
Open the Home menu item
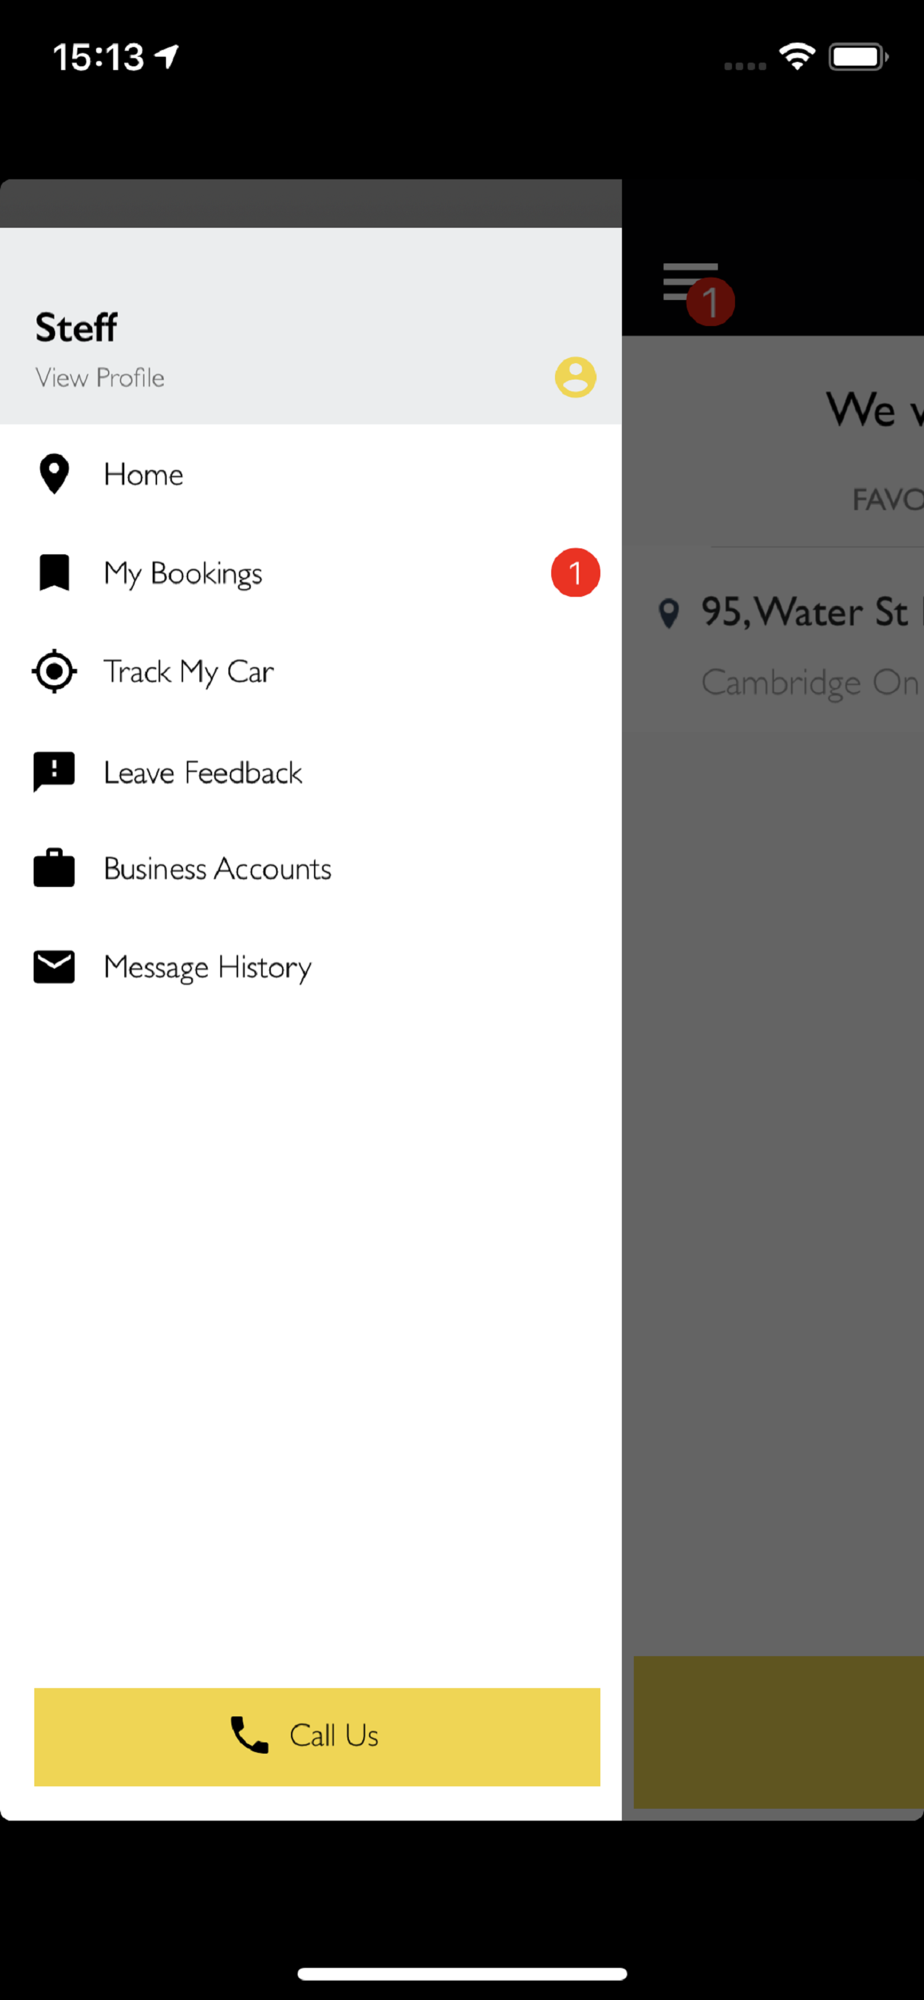(311, 474)
